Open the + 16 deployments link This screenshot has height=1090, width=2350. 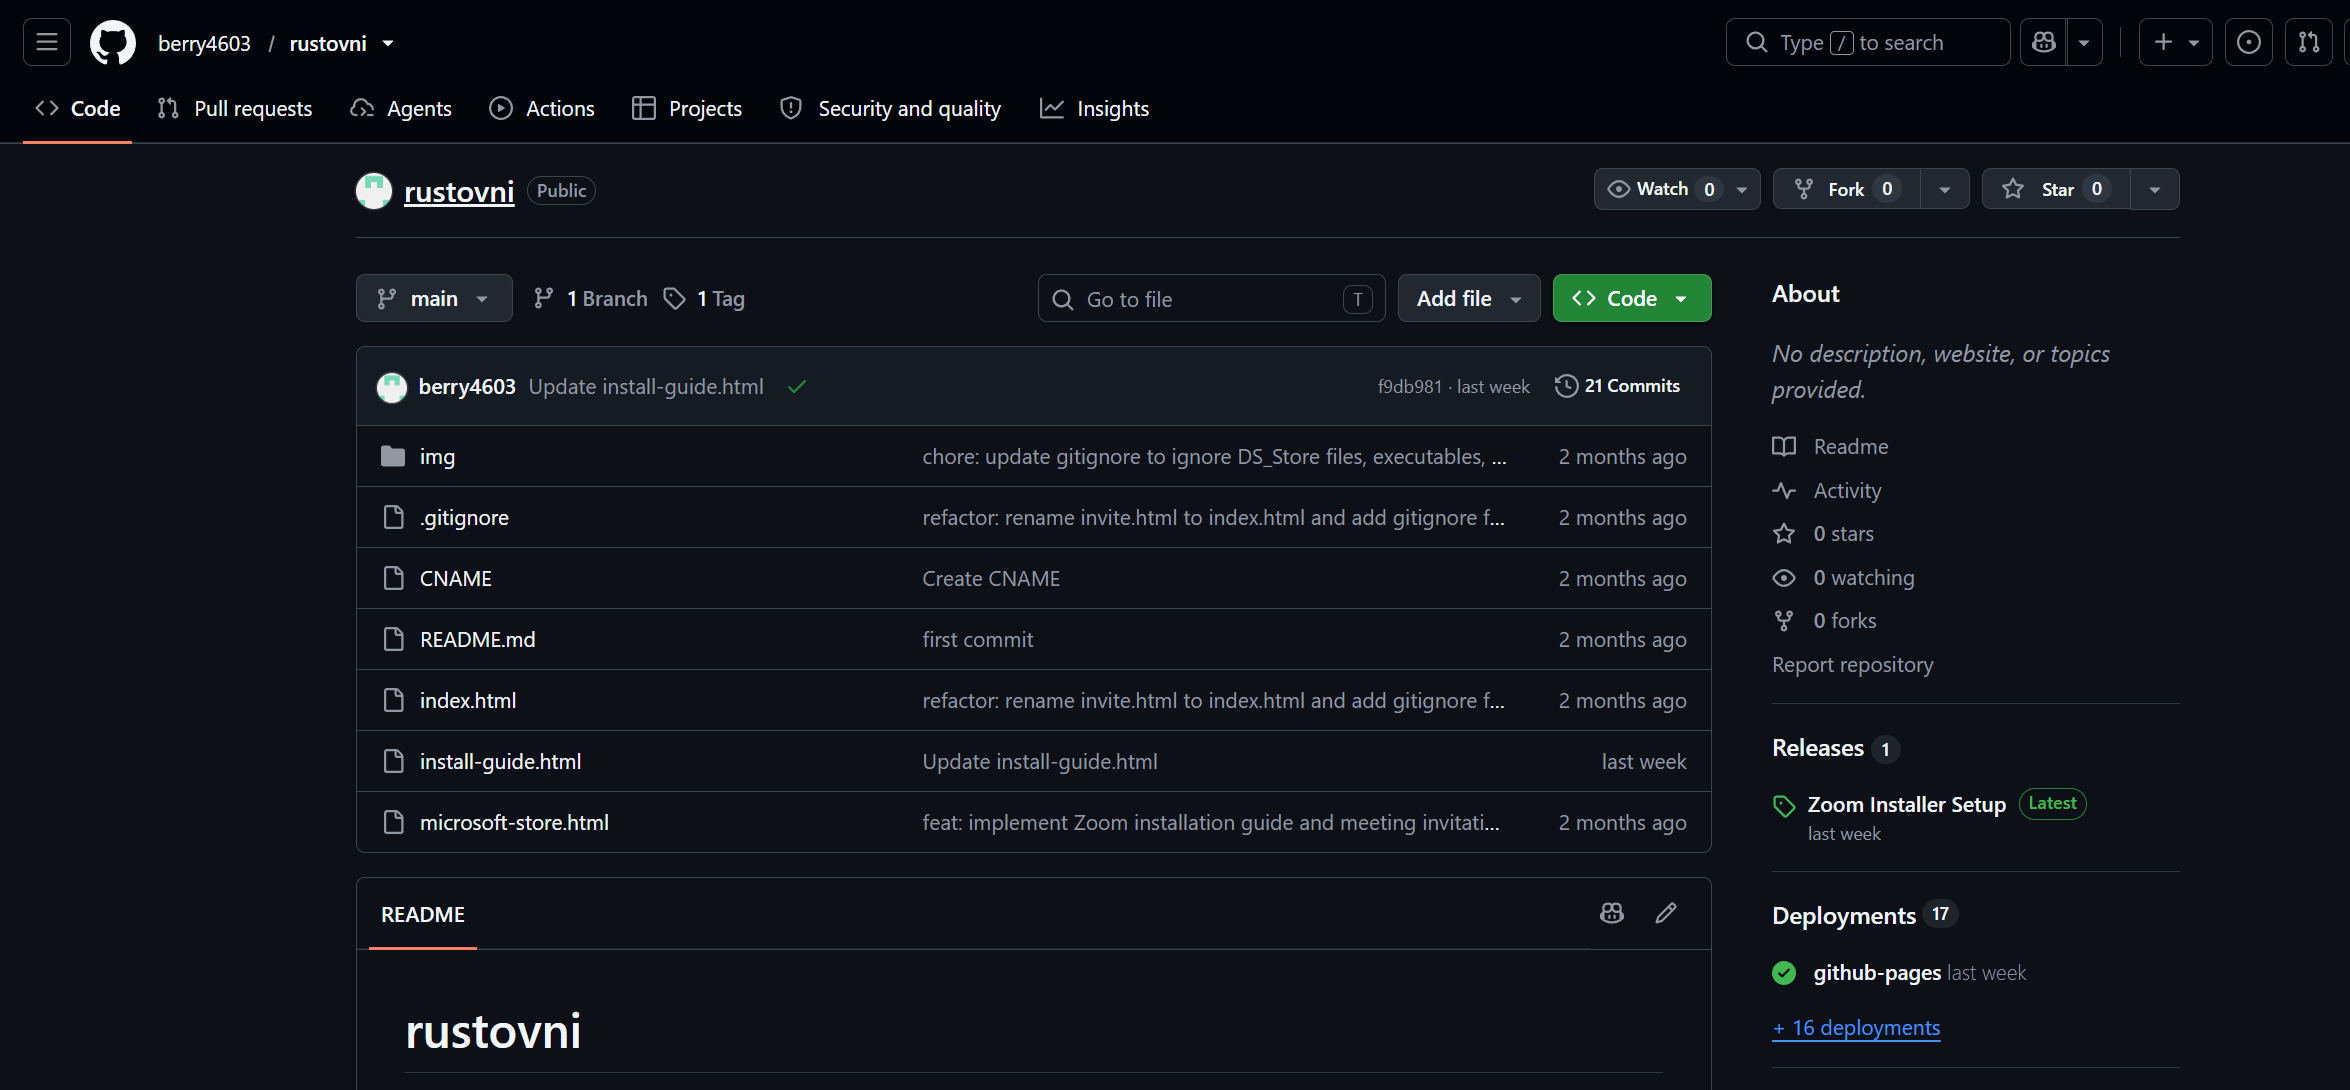[x=1856, y=1028]
